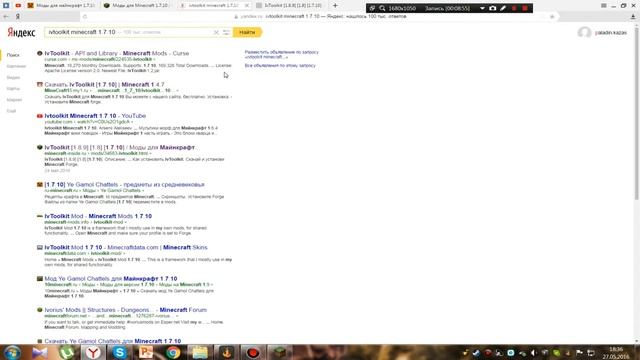Click the paladin.kazak username
640x360 pixels.
click(611, 32)
